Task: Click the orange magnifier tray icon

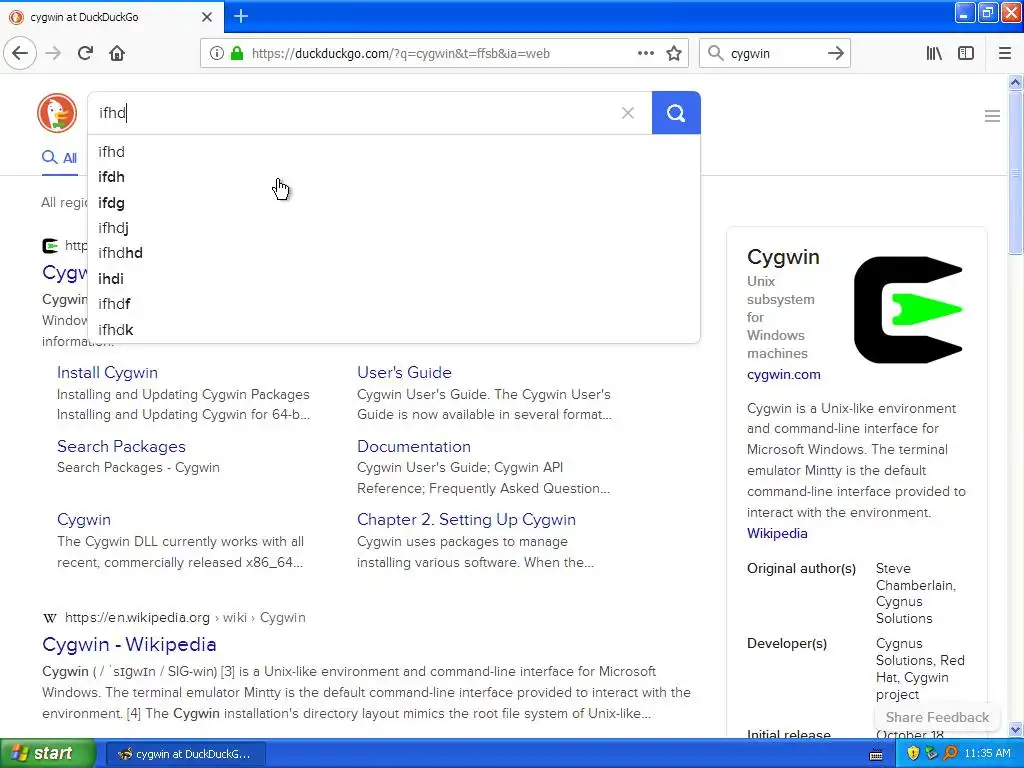Action: 950,753
